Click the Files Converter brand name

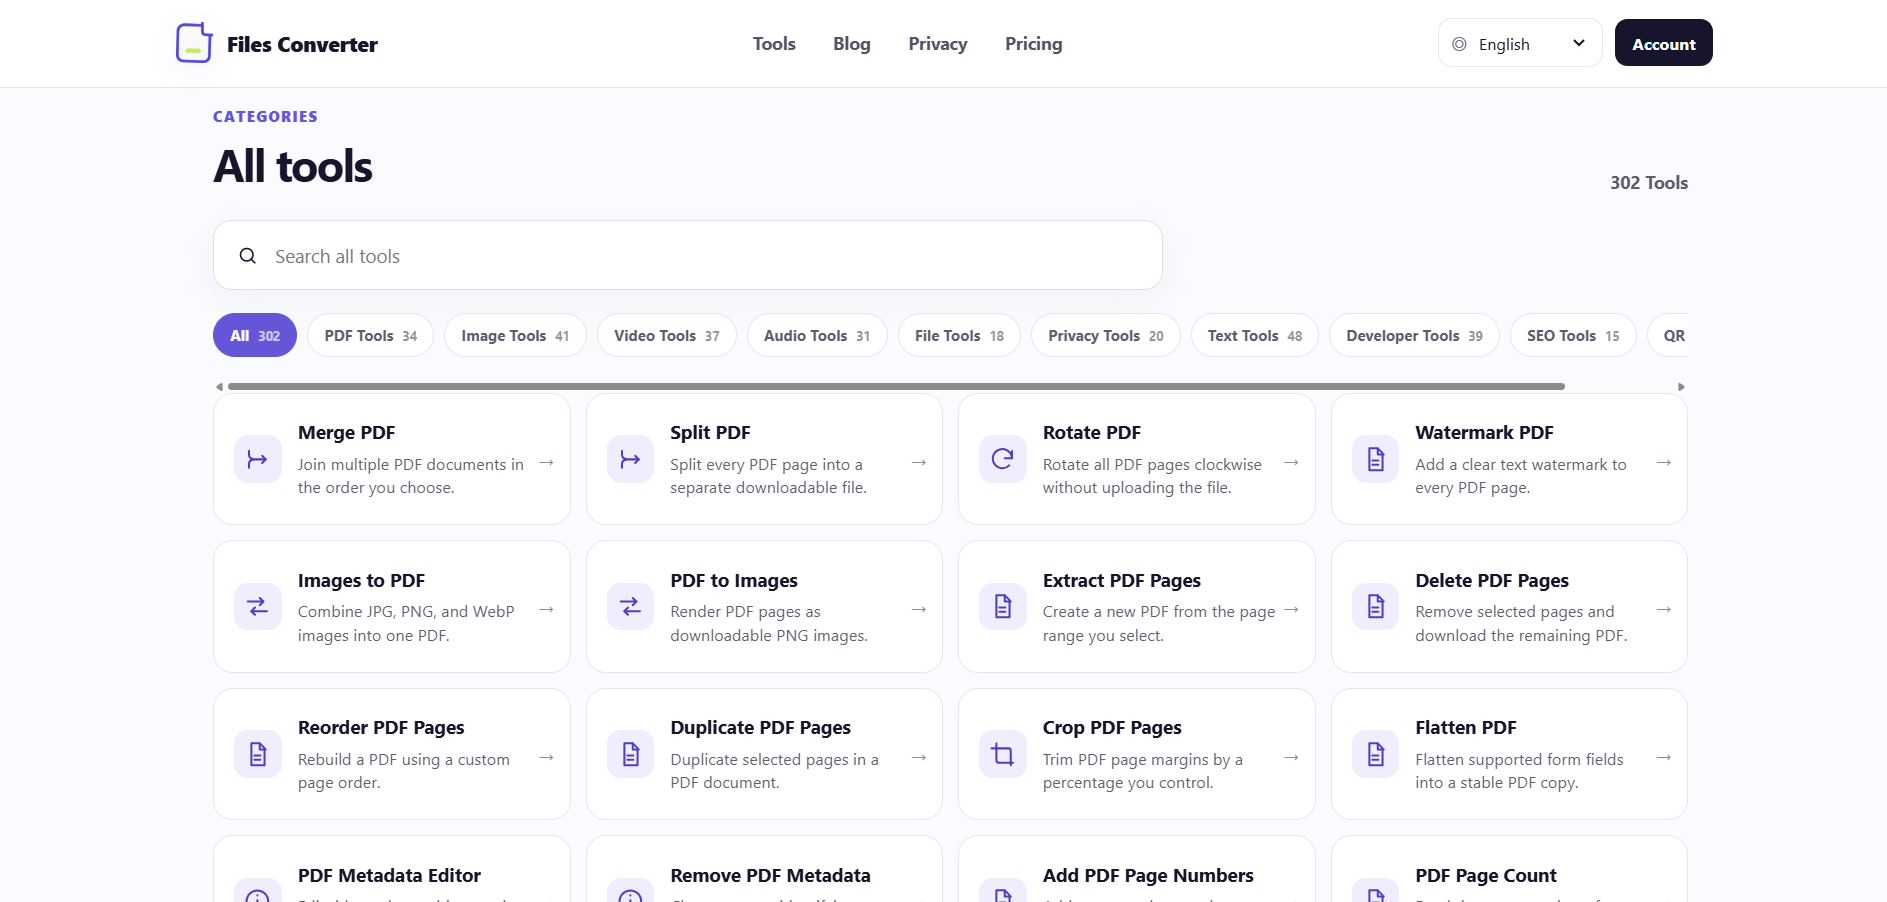tap(302, 44)
